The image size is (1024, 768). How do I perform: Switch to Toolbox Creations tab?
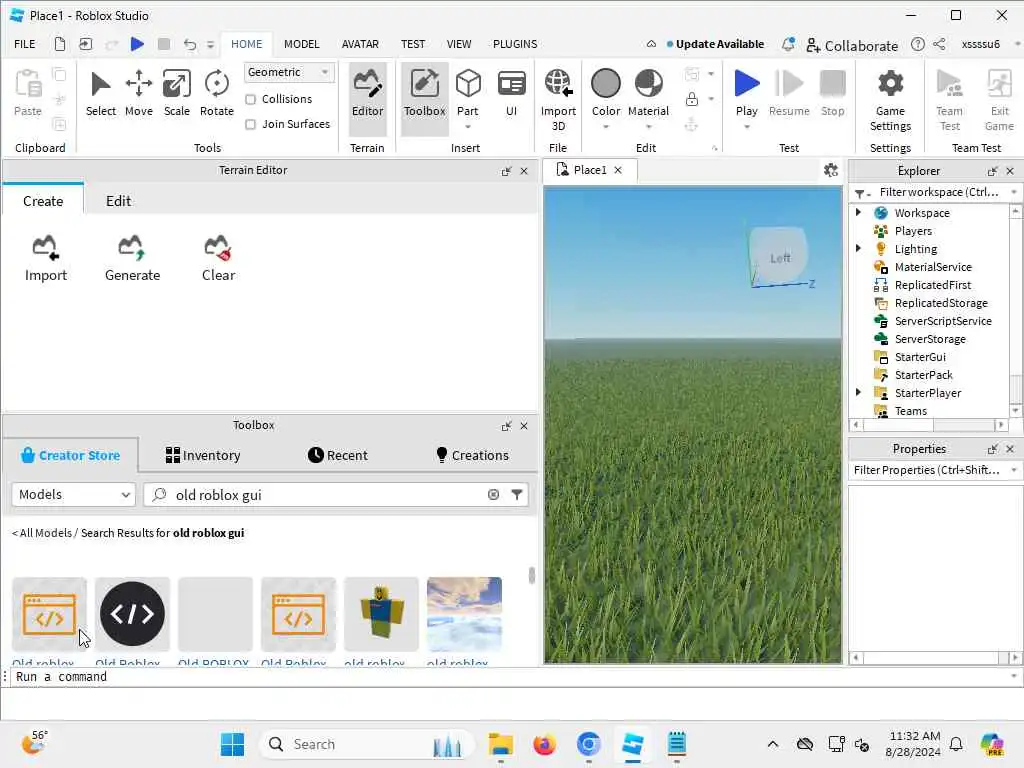[x=472, y=455]
